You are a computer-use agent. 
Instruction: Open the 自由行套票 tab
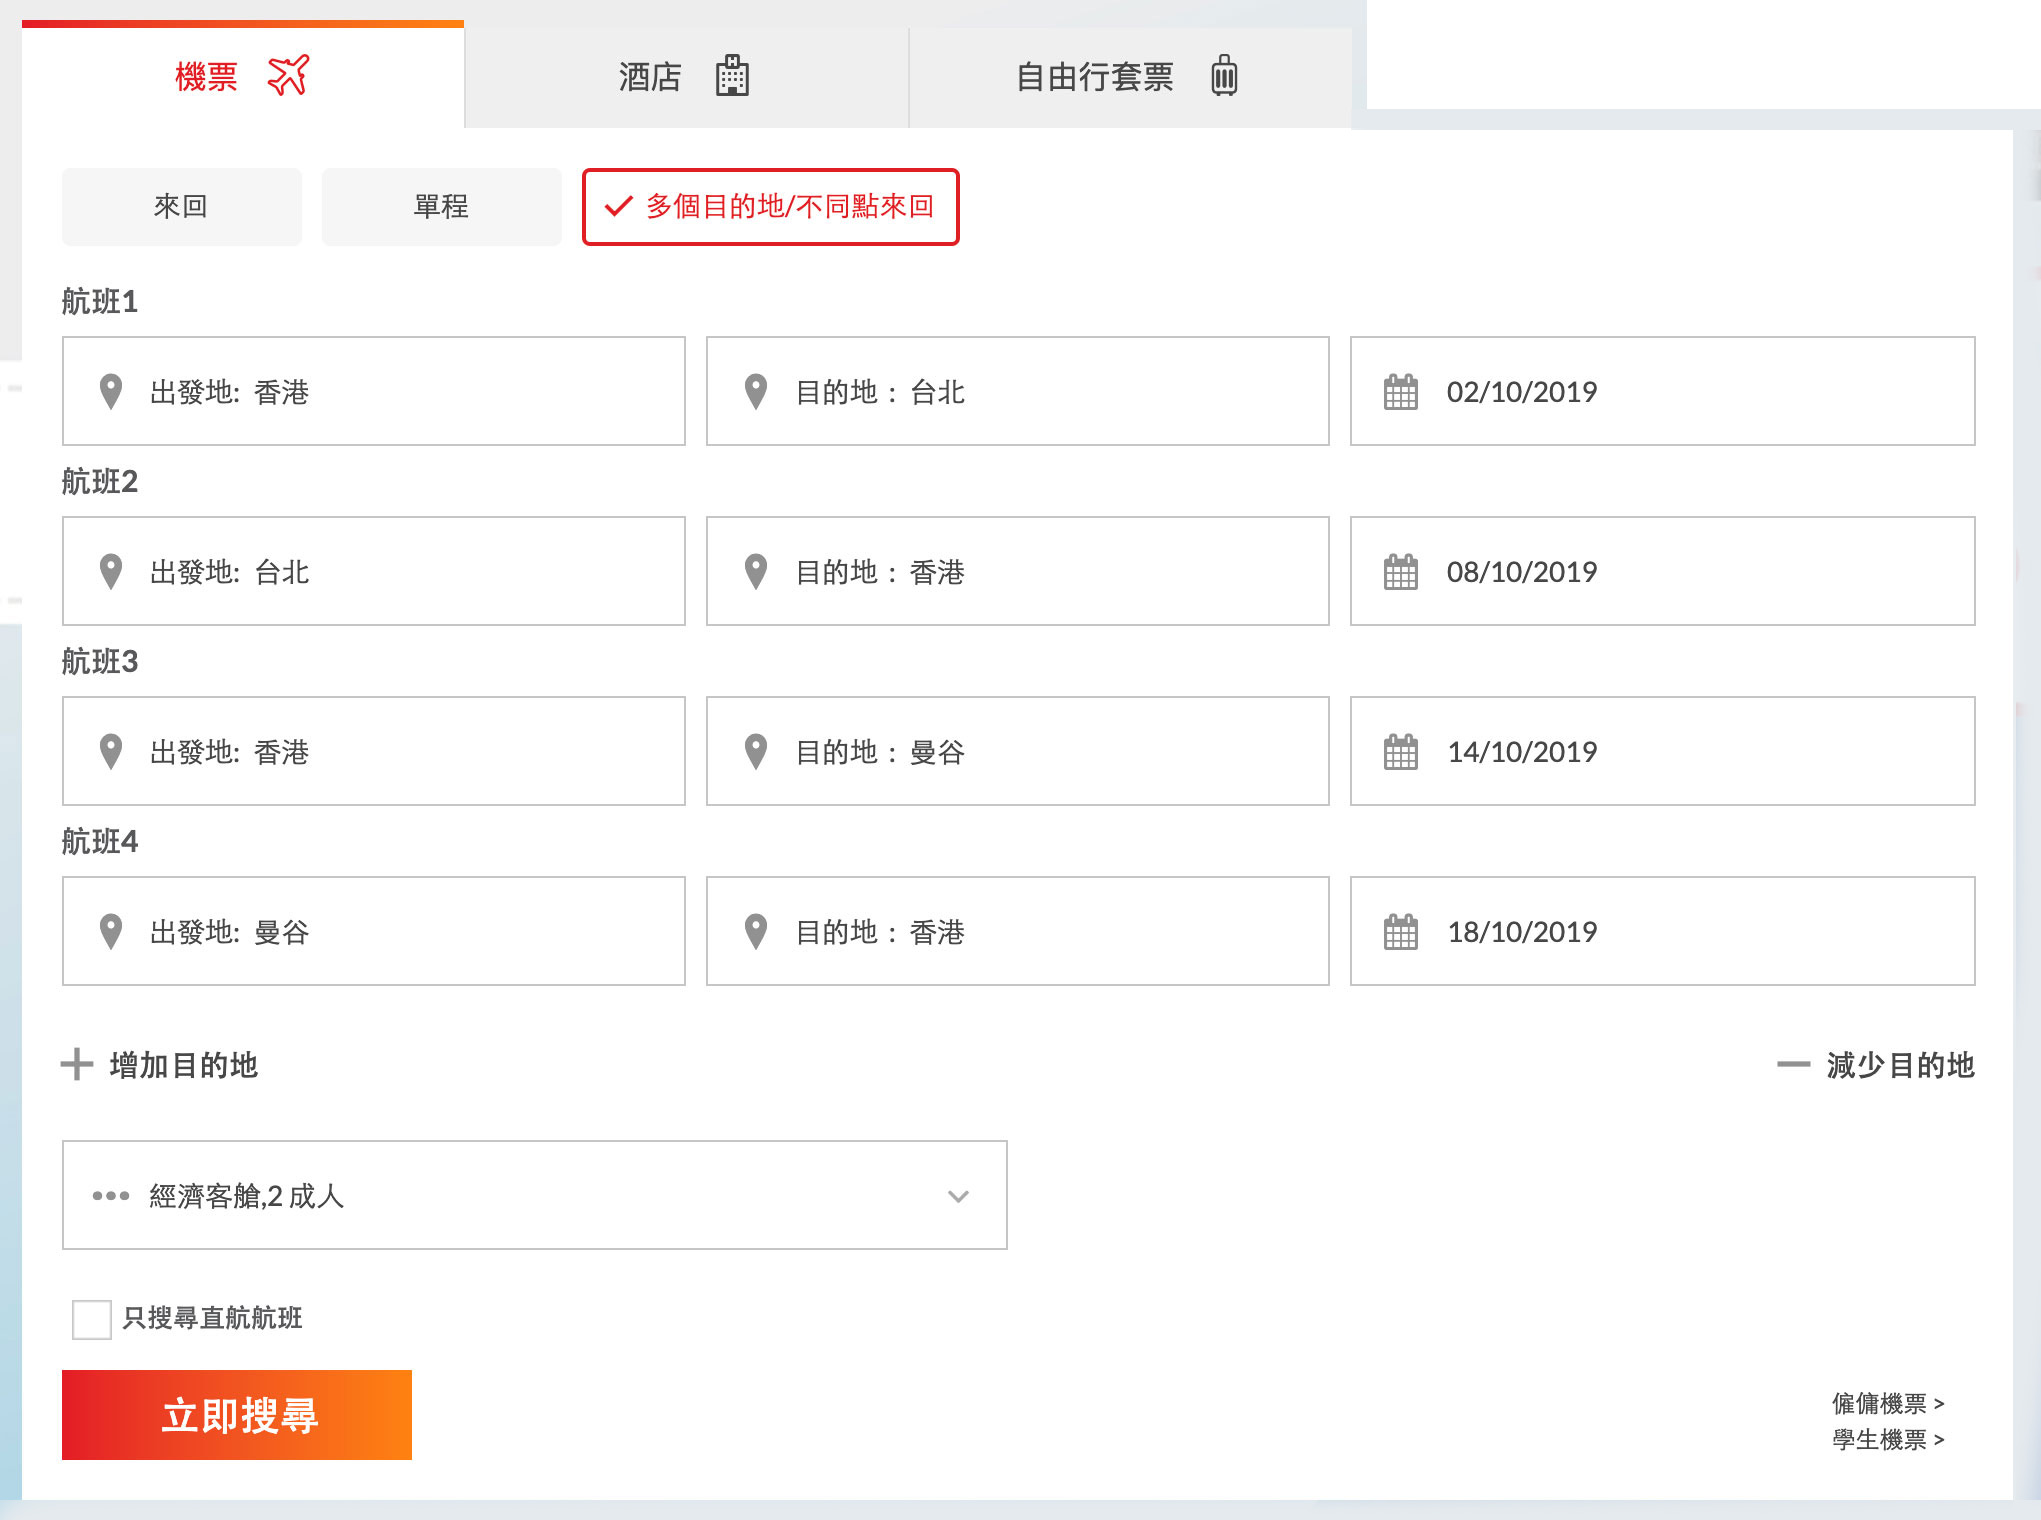tap(1128, 77)
